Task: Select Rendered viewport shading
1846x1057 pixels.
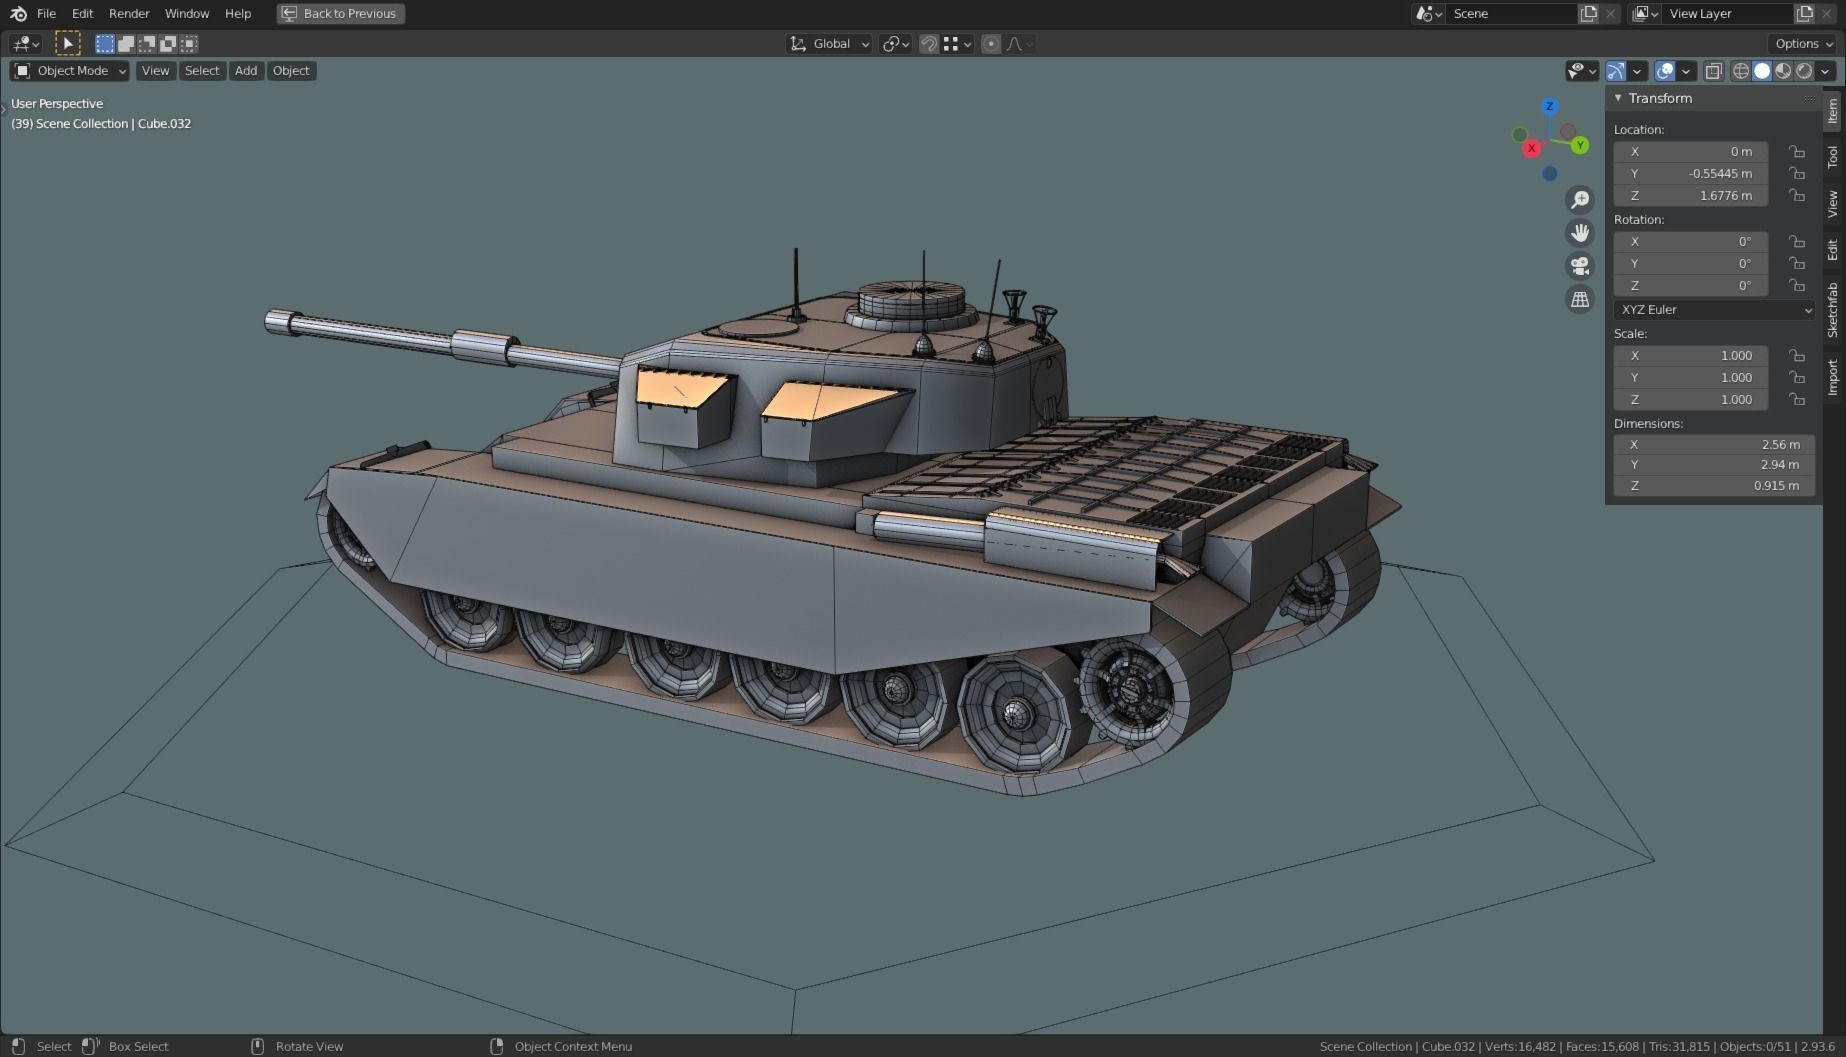Action: coord(1804,71)
